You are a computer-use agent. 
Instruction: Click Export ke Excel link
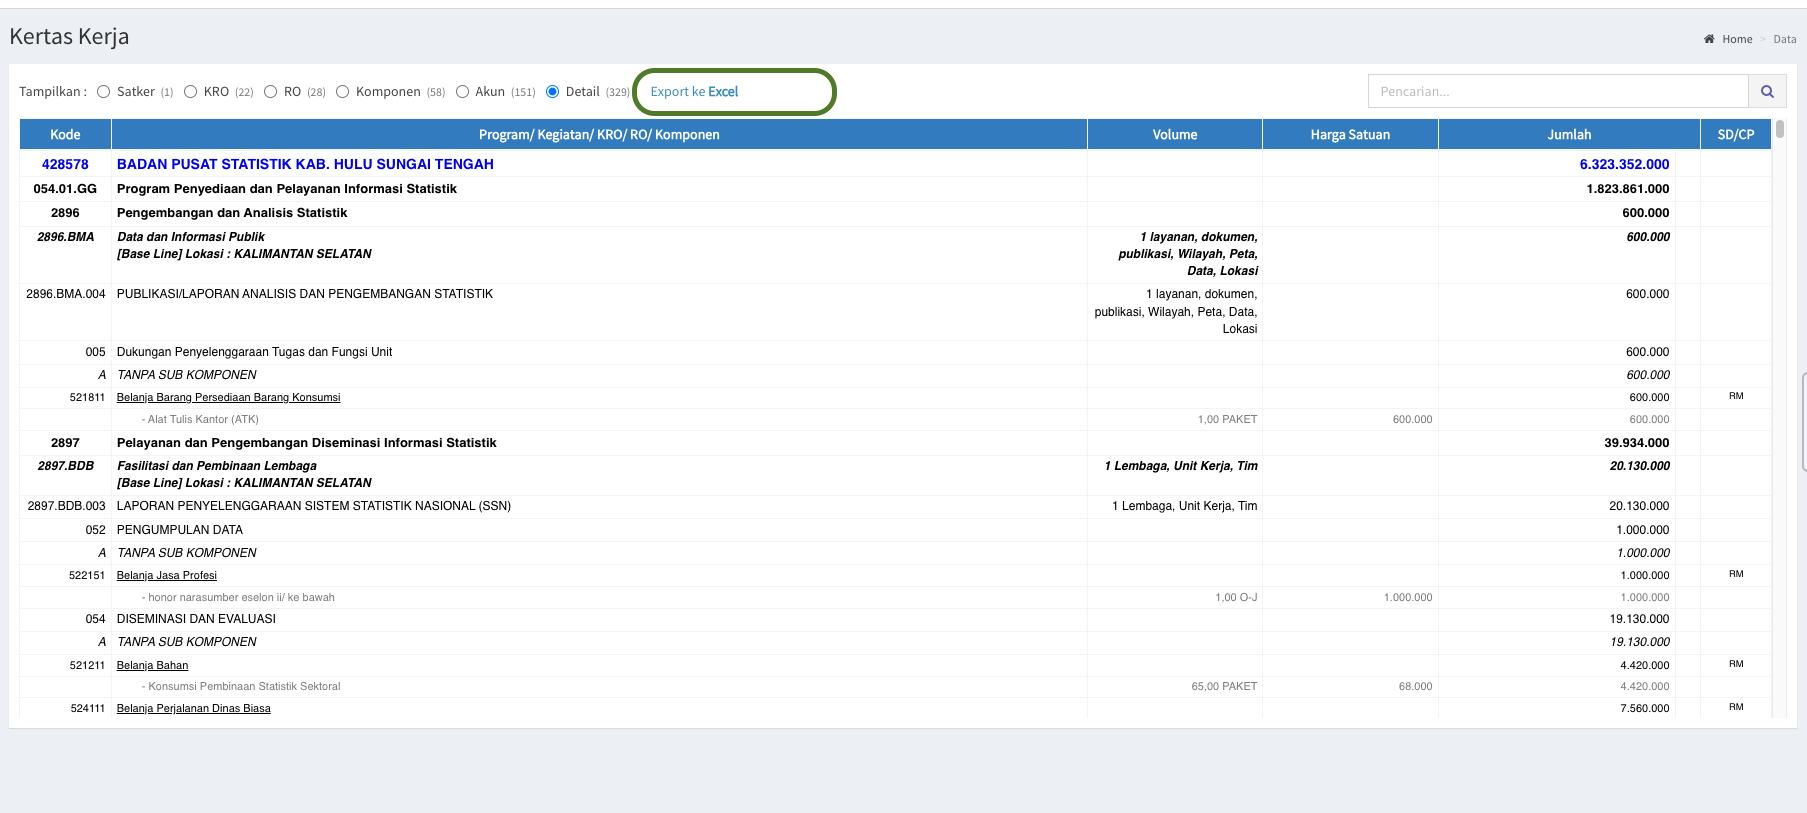point(694,91)
